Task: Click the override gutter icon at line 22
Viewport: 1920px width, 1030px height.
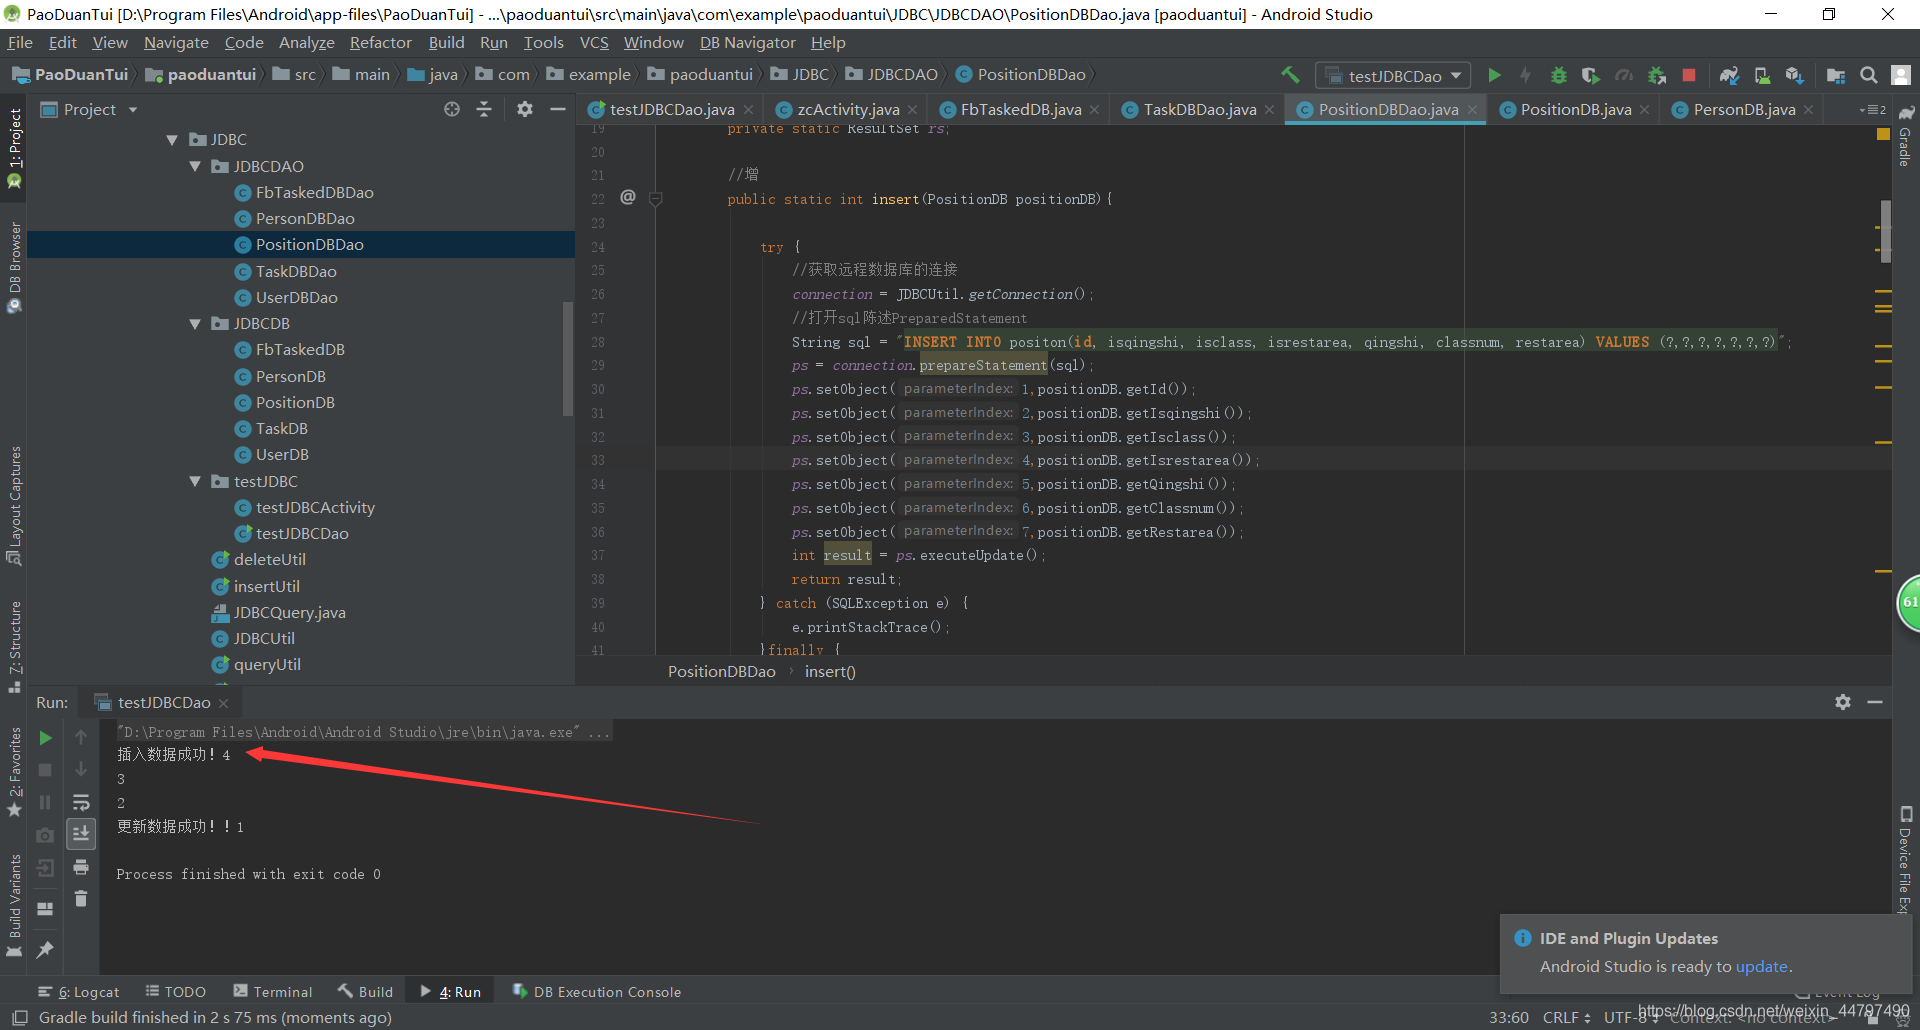Action: [628, 197]
